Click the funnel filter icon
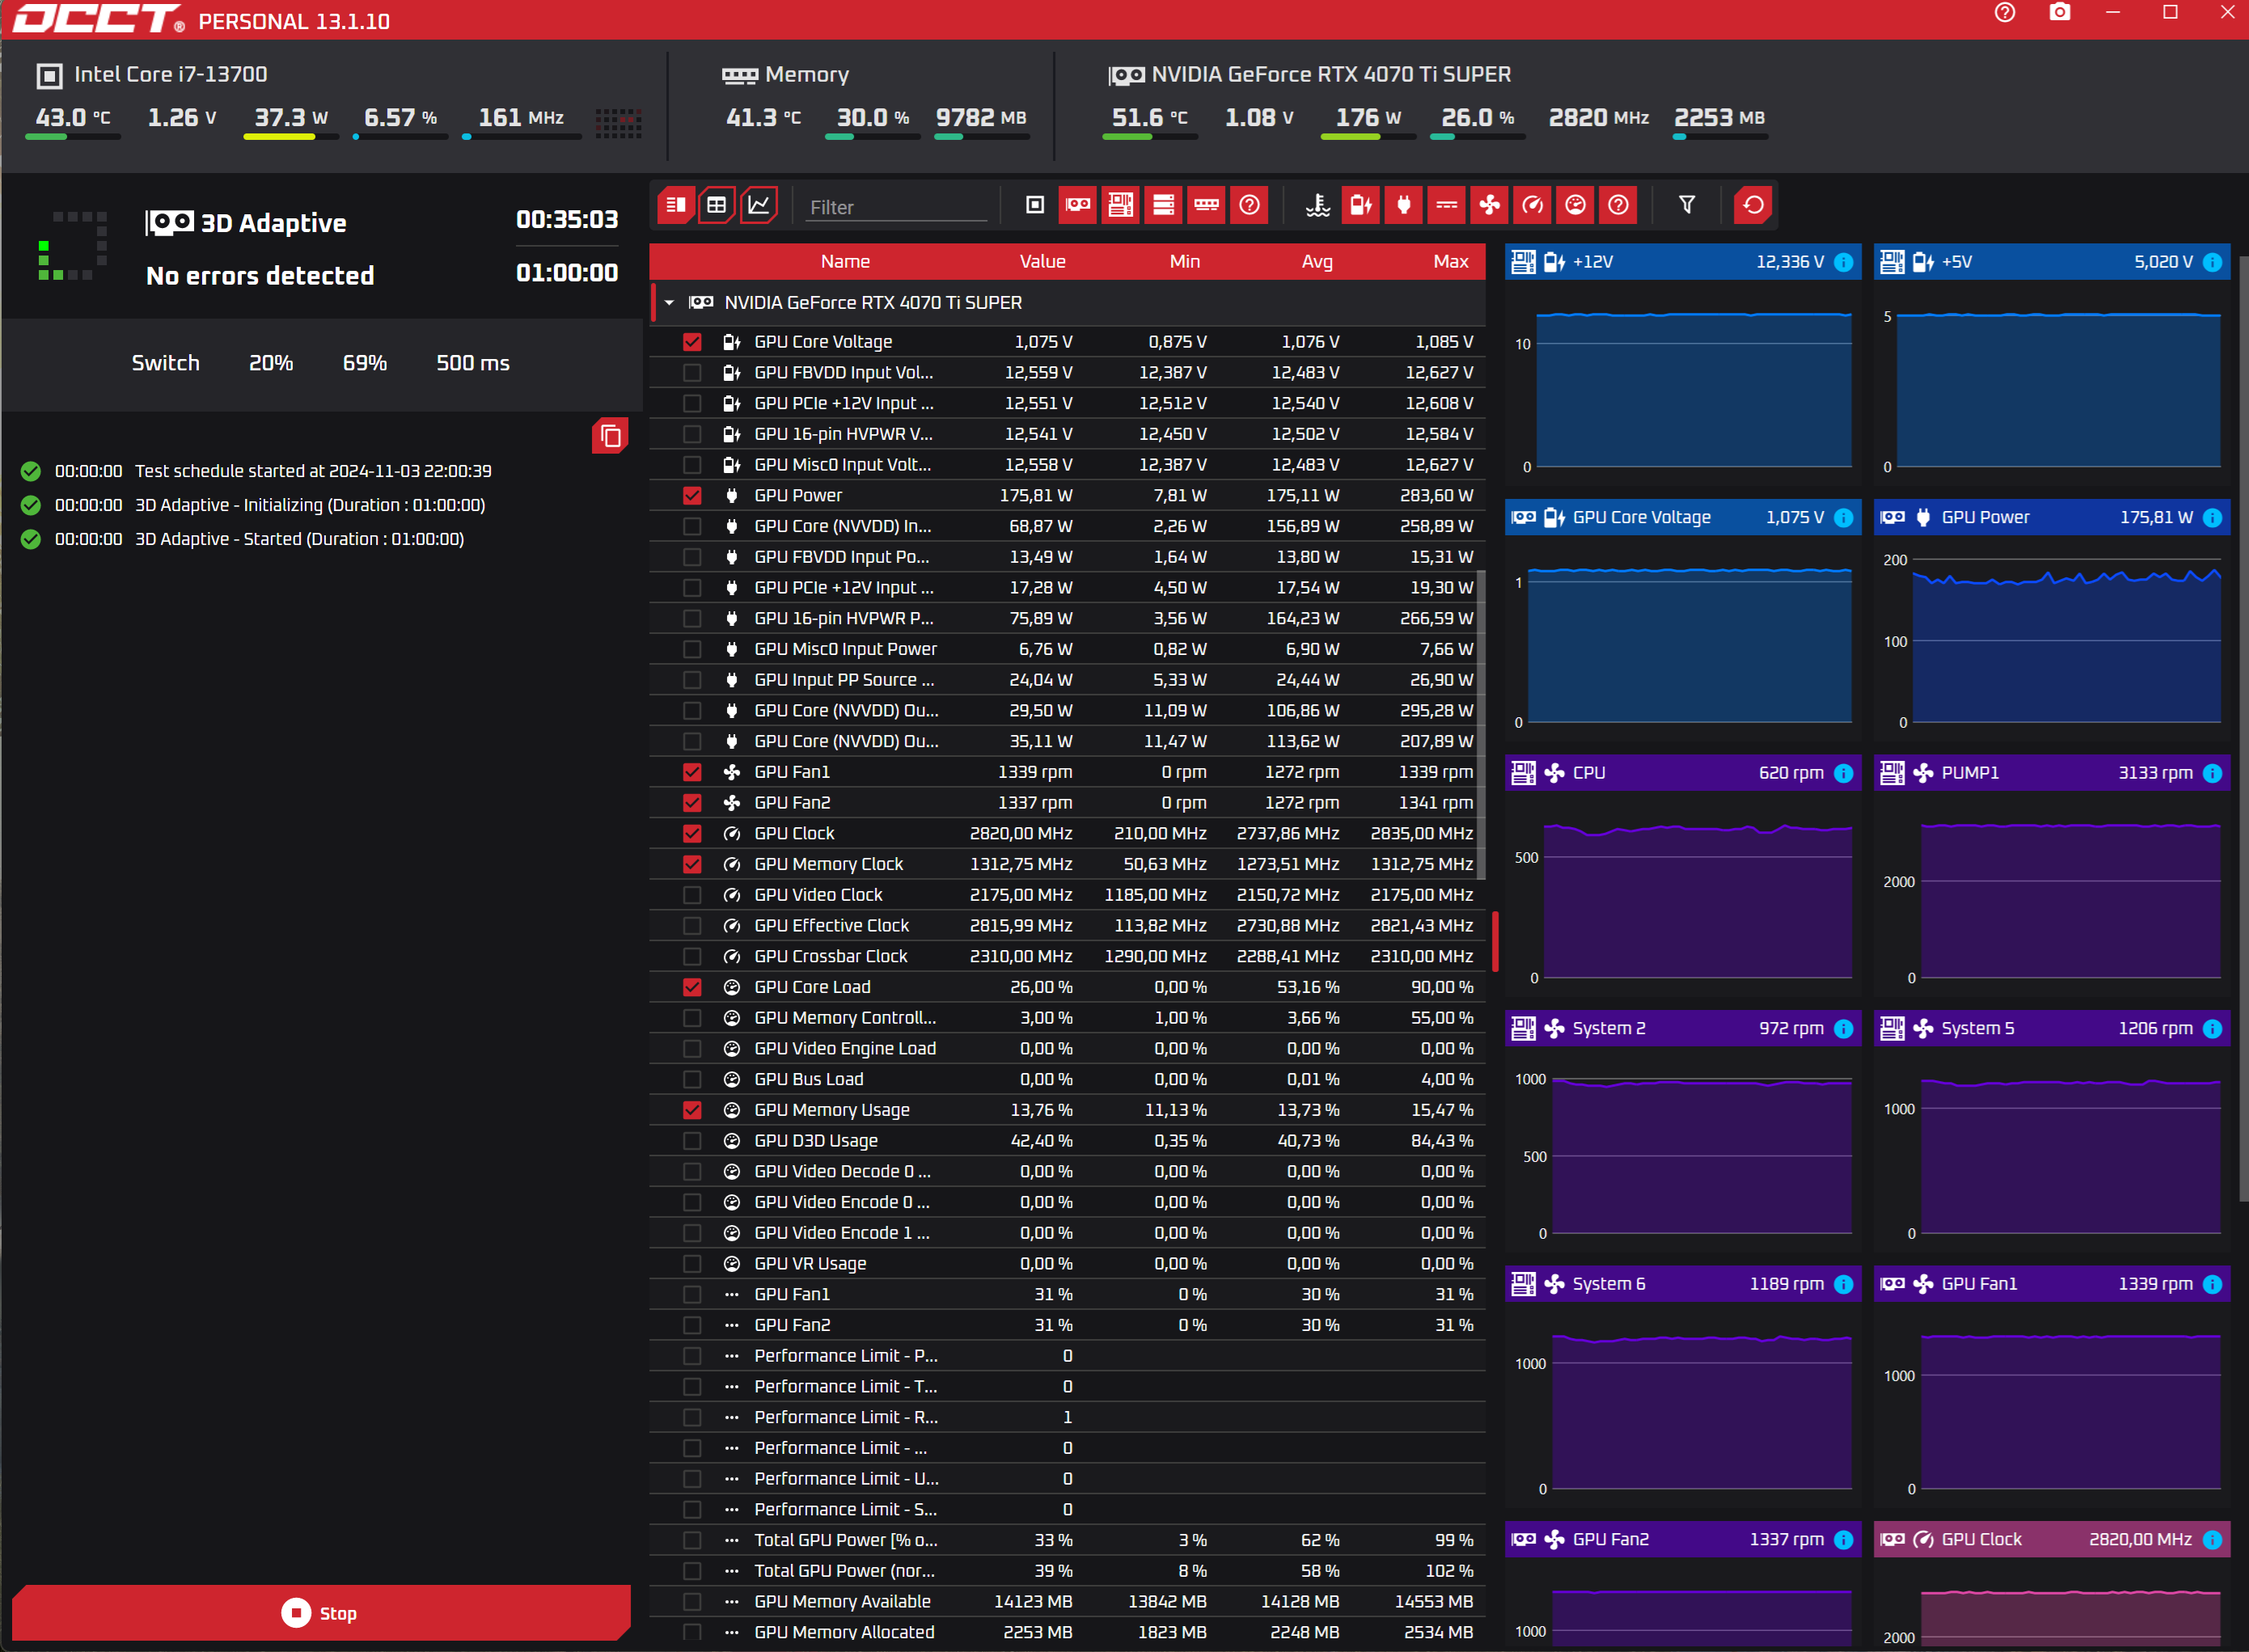The height and width of the screenshot is (1652, 2249). (1687, 206)
